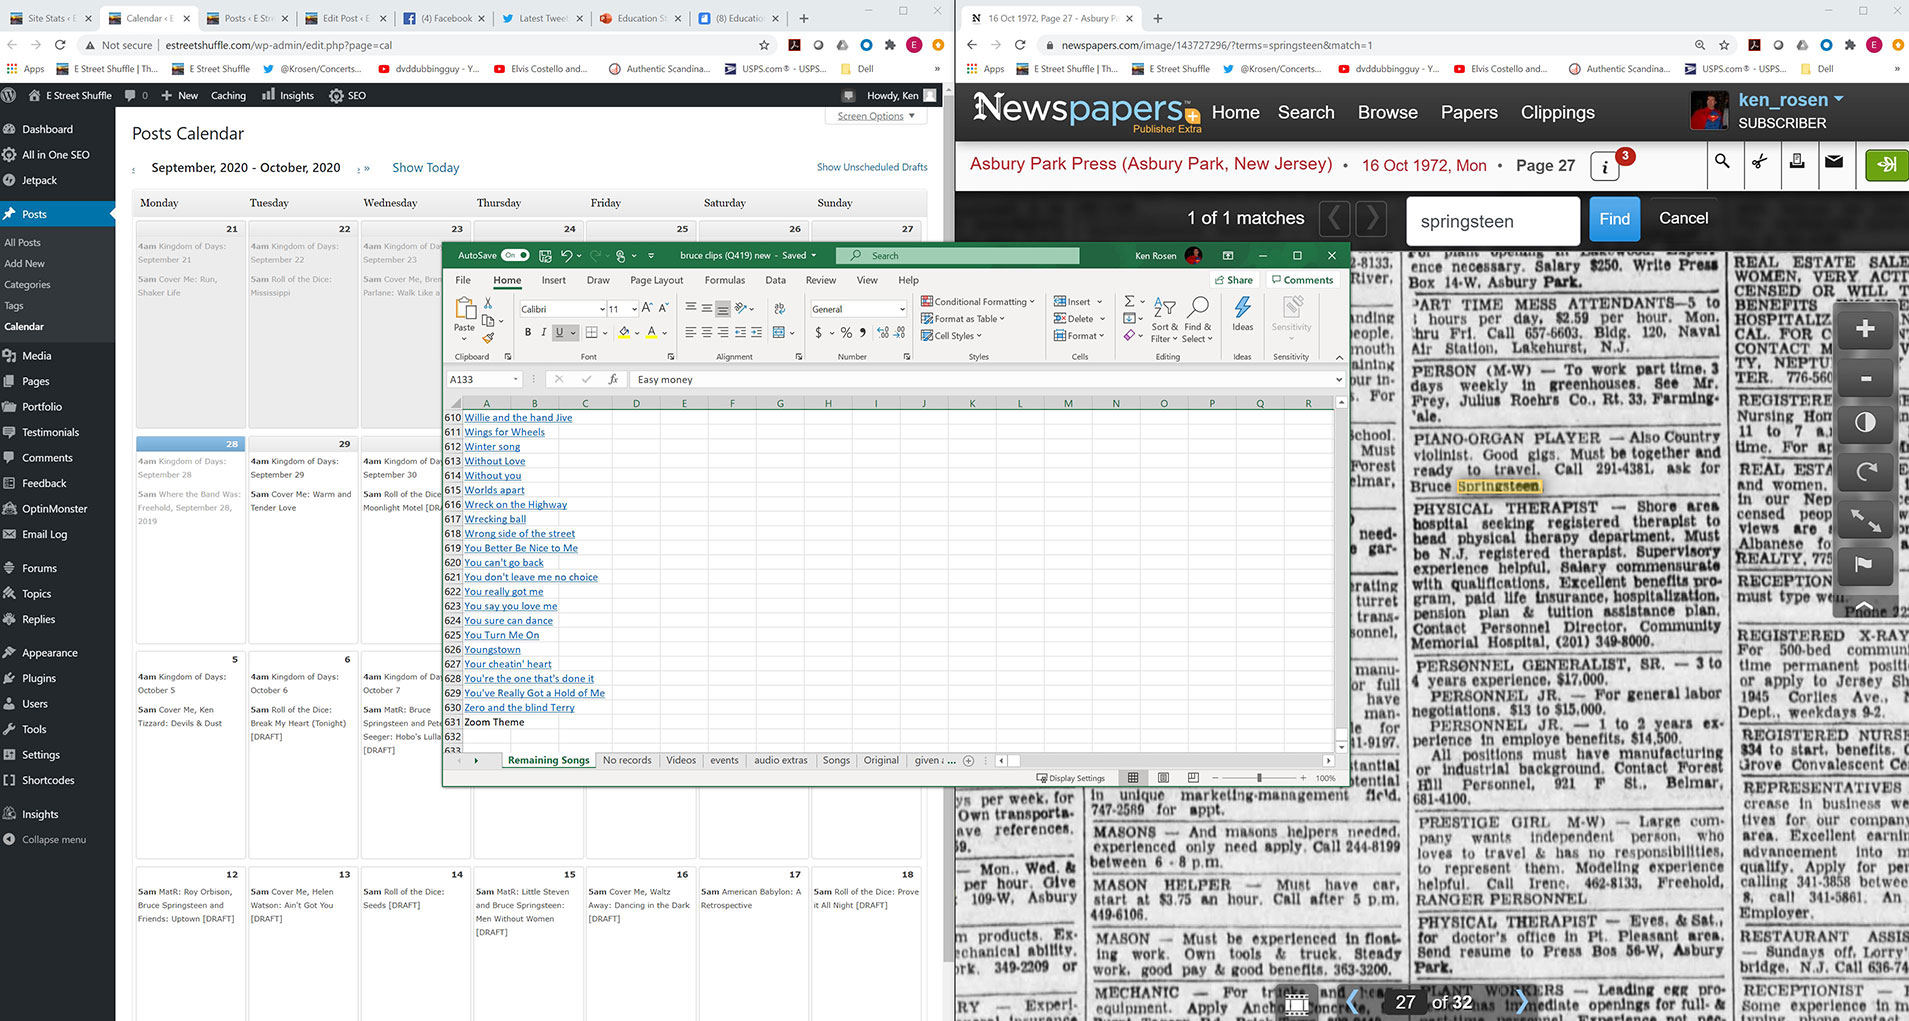Click the Font Color swatch button
The image size is (1909, 1021).
(x=651, y=332)
